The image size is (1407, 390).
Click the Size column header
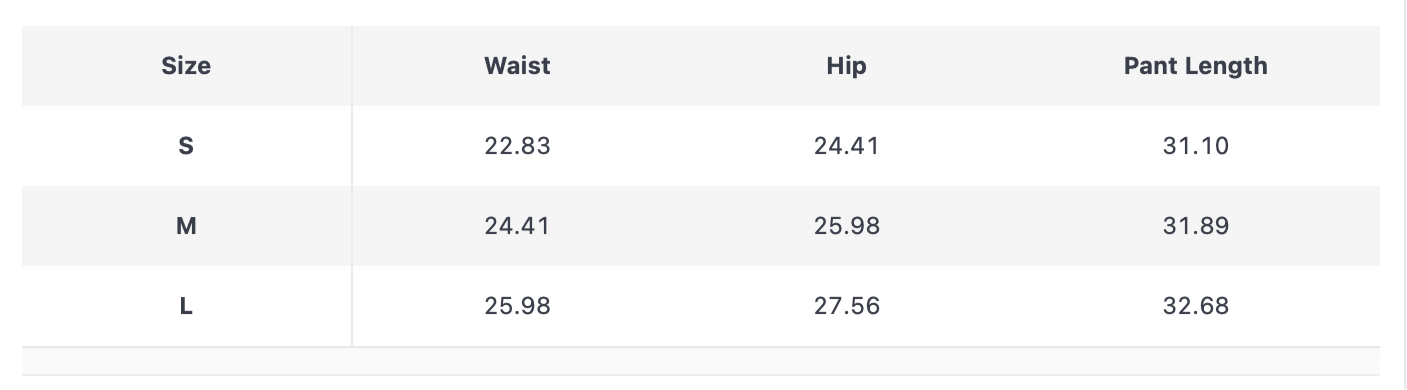pos(186,66)
